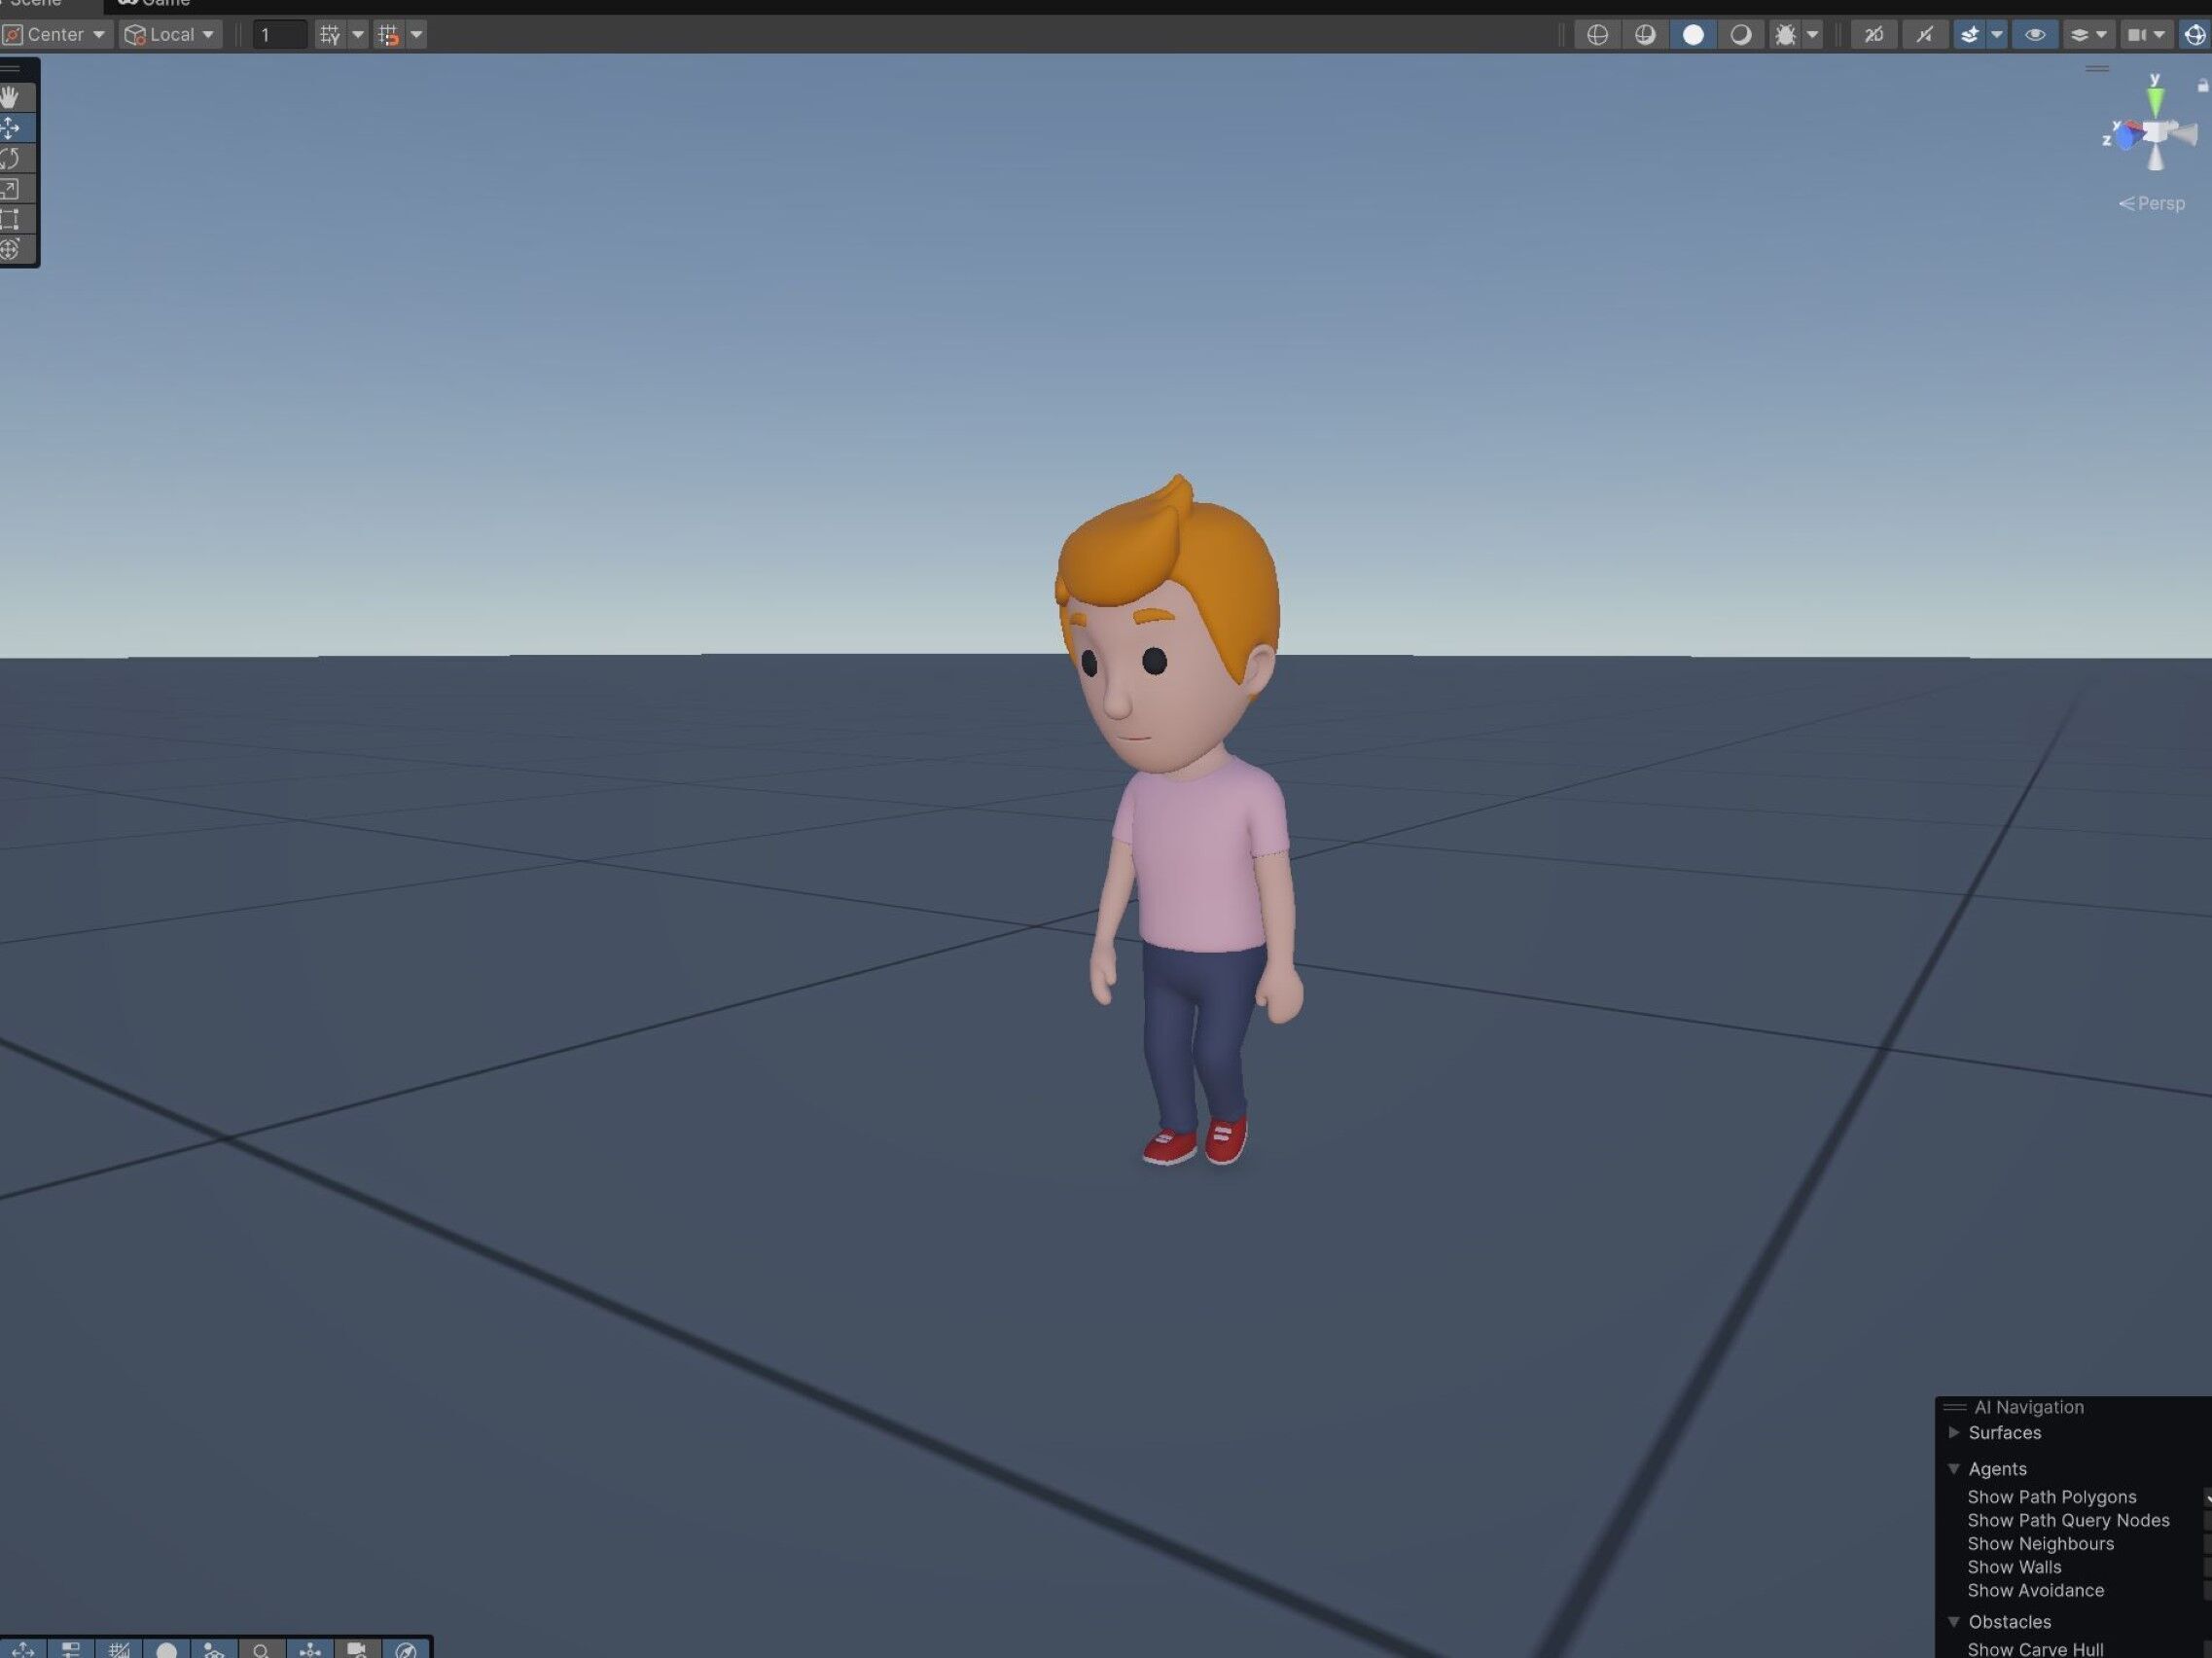2212x1658 pixels.
Task: Click 'Show Path Query Nodes' option
Action: (x=2068, y=1520)
